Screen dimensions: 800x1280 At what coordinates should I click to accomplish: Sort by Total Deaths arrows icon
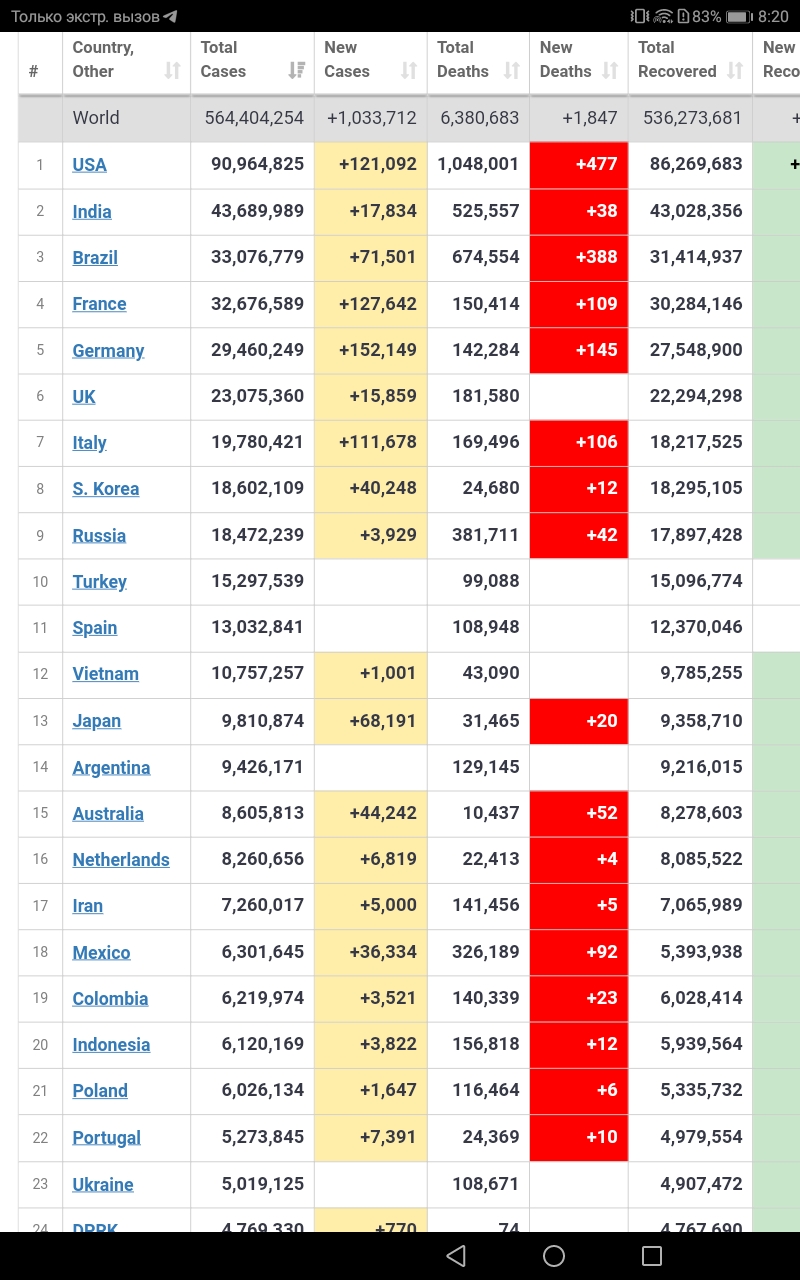[x=512, y=71]
